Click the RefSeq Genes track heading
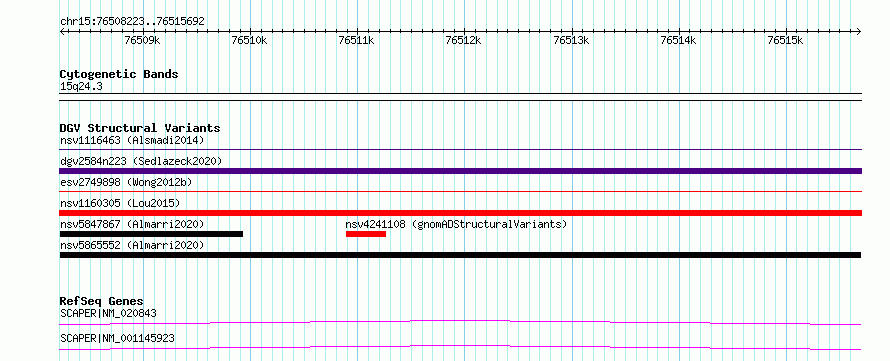 (x=102, y=301)
